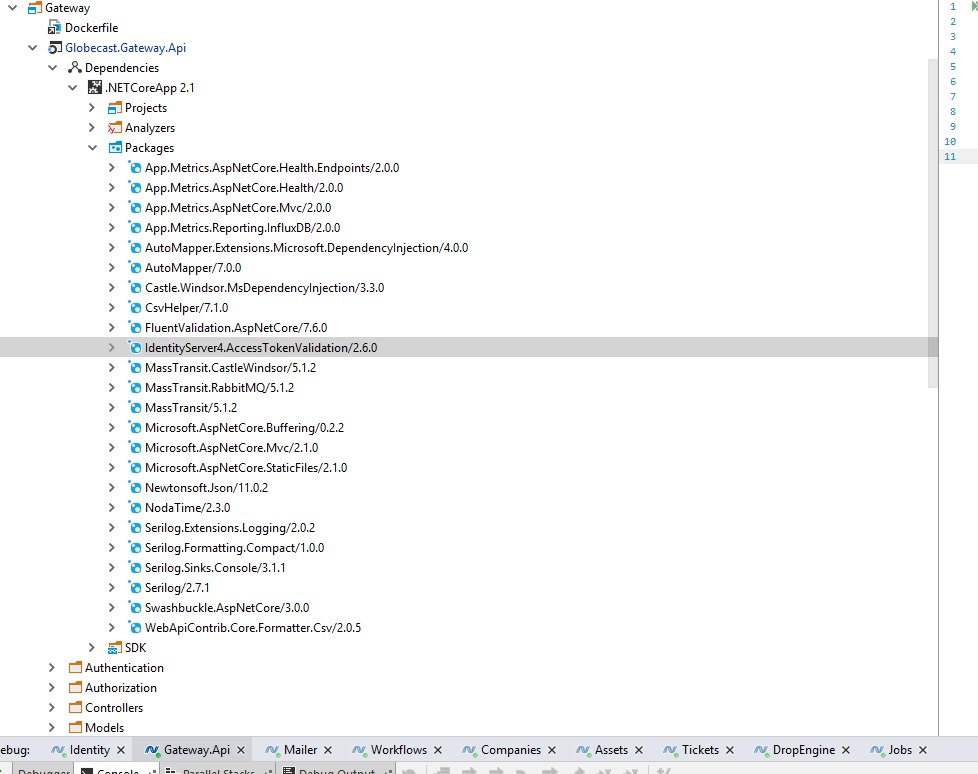Expand the App.Metrics.Reporting.InfluxDB/2.0.0 package
Image resolution: width=978 pixels, height=774 pixels.
click(112, 228)
